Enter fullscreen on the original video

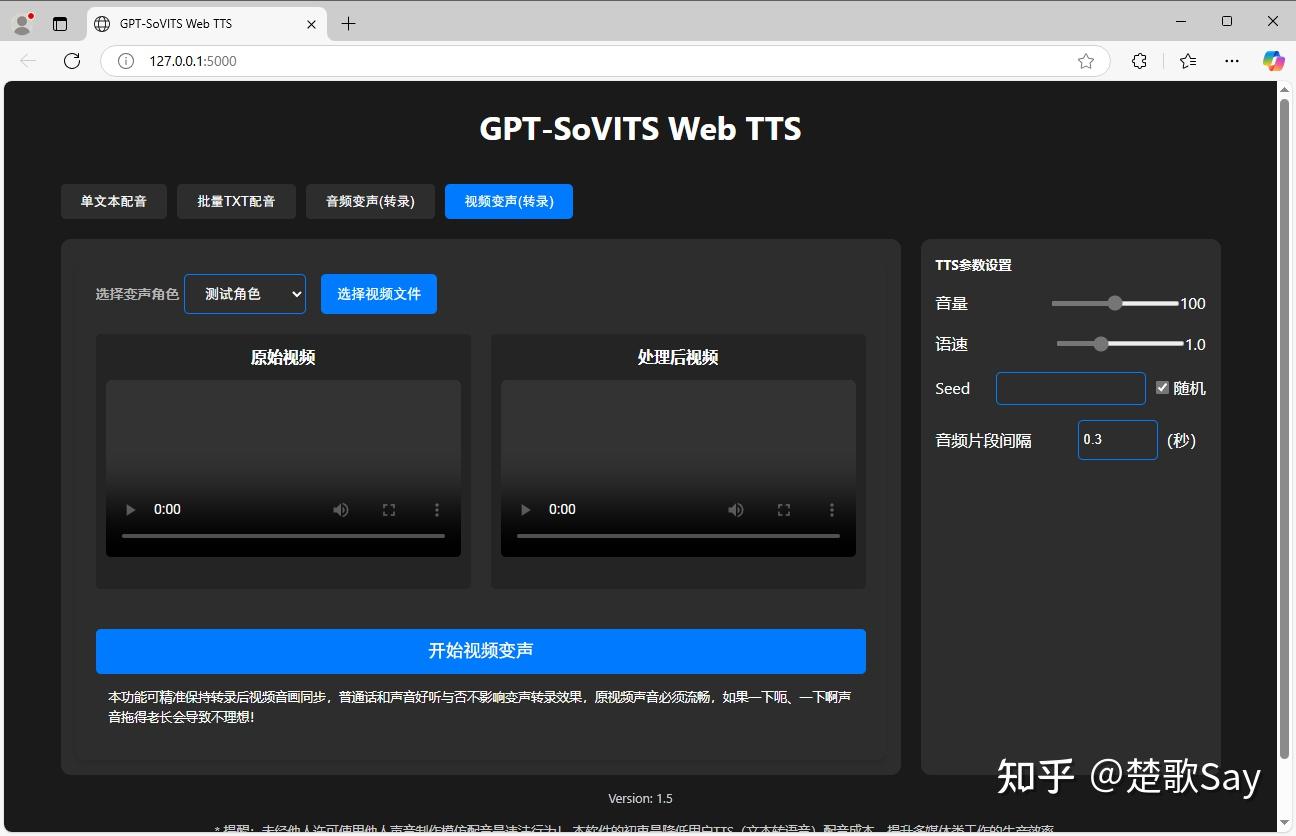388,509
